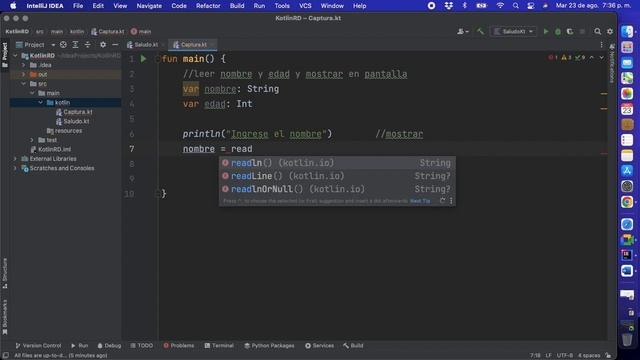Viewport: 640px width, 360px height.
Task: Collapse the KotlinRD project root
Action: 16,56
